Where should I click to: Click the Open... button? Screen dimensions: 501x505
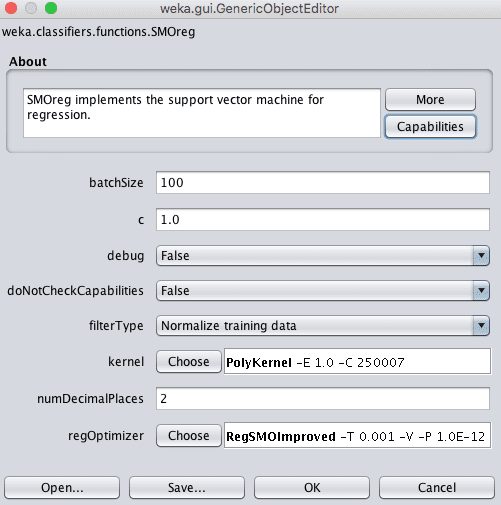tap(62, 488)
